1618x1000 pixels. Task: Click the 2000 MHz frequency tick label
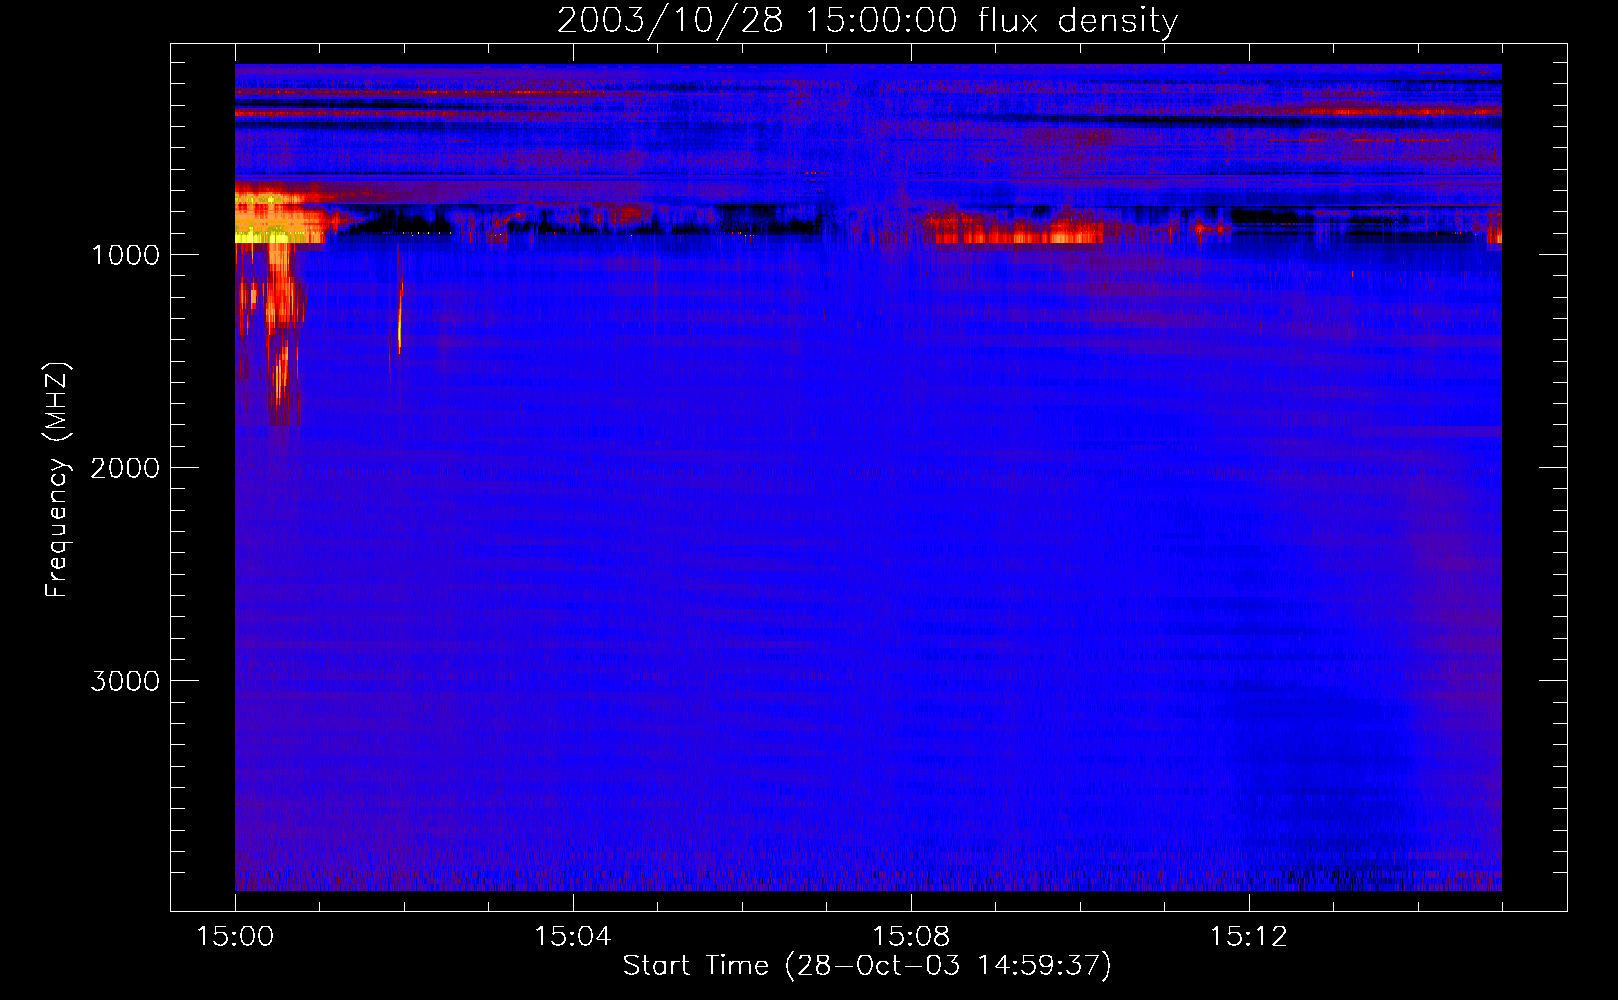click(x=125, y=468)
